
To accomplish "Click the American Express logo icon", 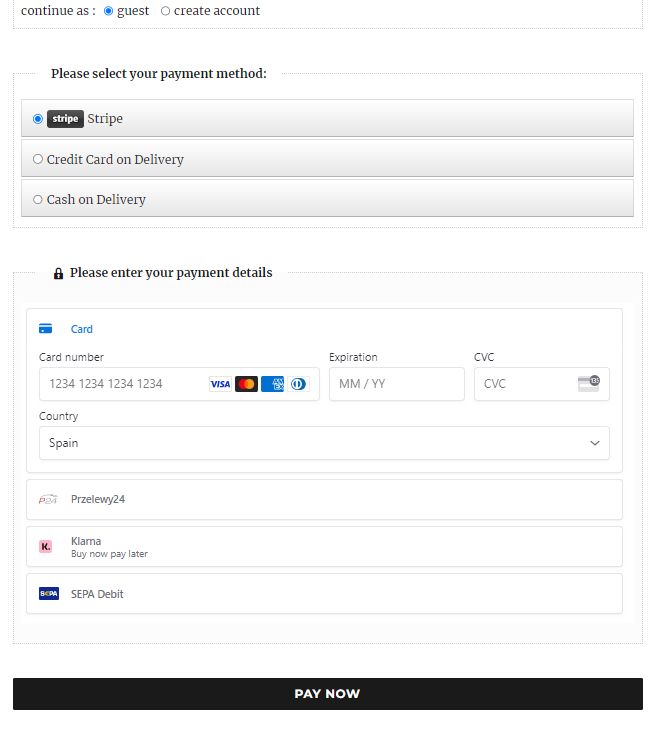I will [x=272, y=384].
